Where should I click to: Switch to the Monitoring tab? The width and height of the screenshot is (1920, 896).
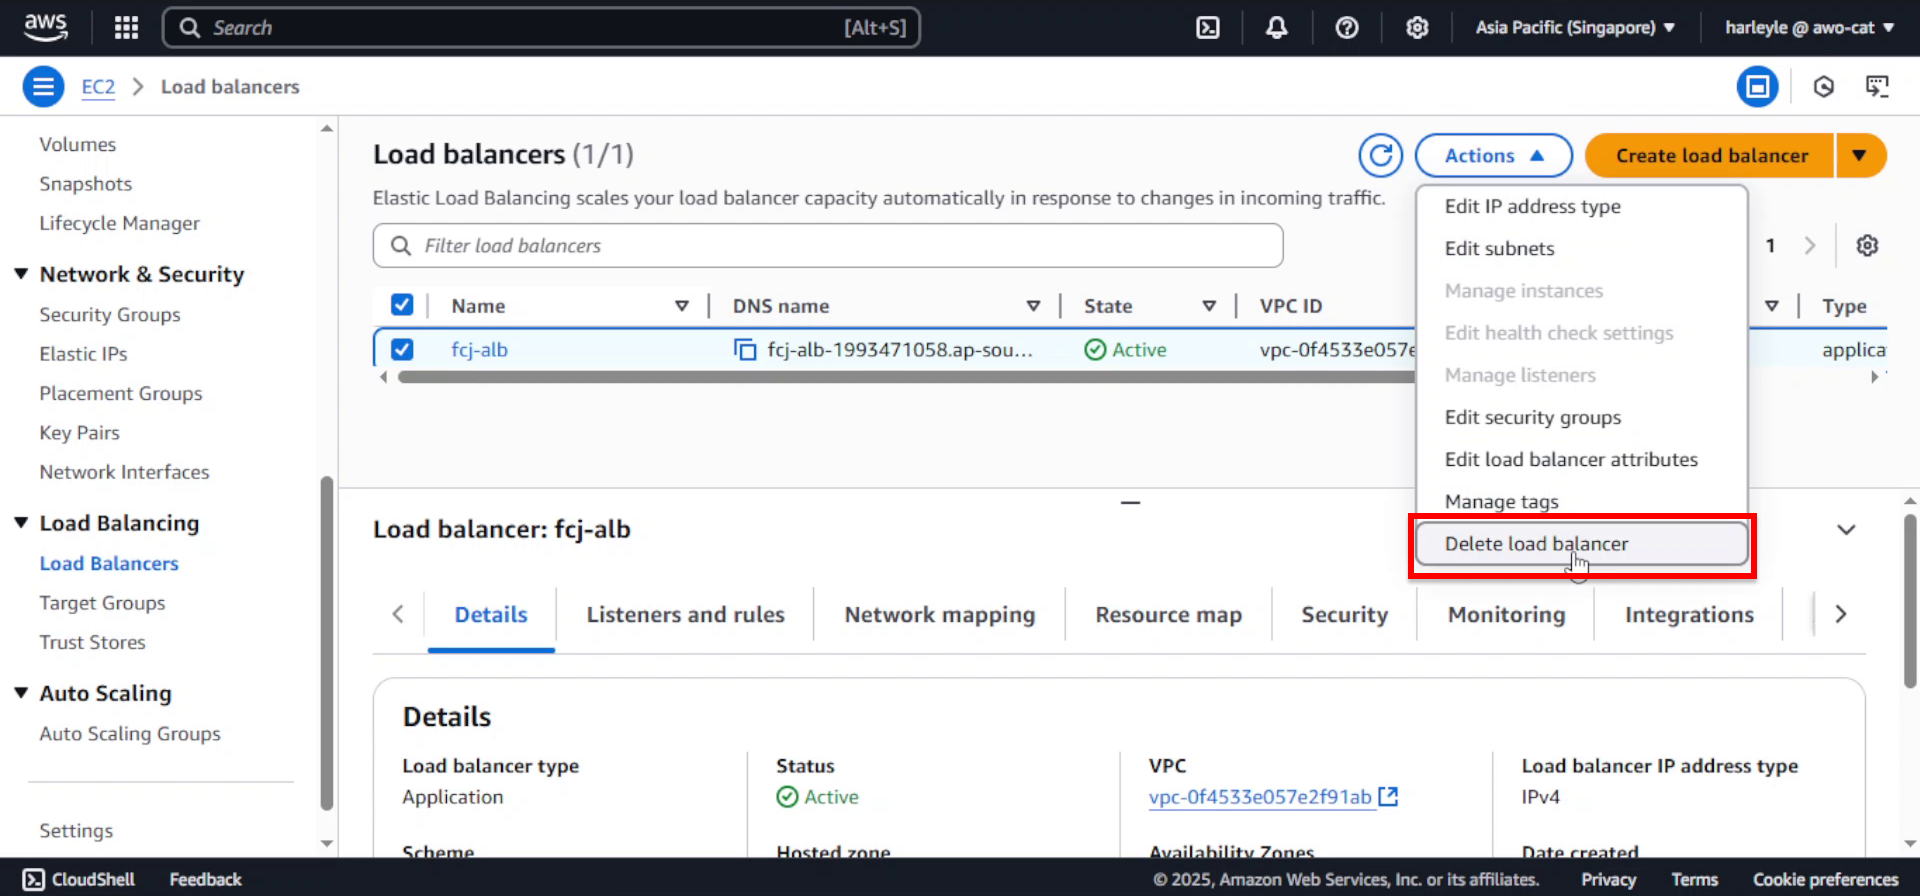point(1507,614)
